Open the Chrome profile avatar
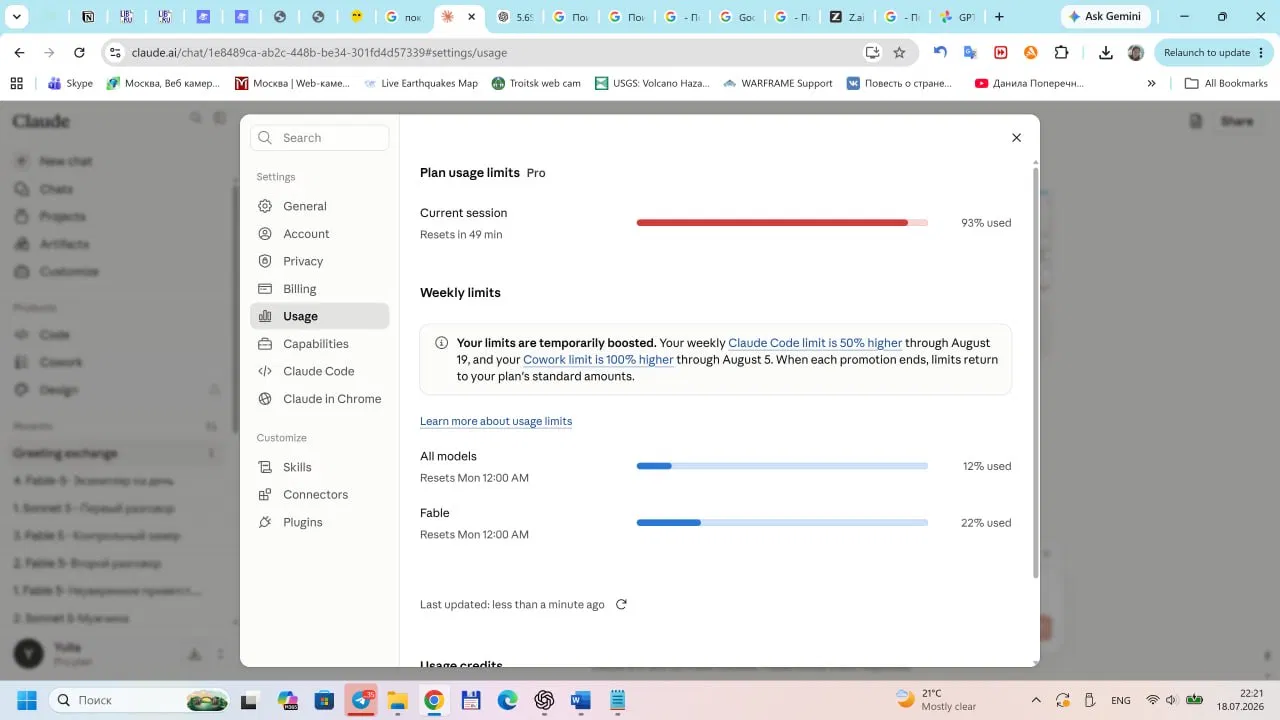Screen dimensions: 1280x720 point(1135,53)
